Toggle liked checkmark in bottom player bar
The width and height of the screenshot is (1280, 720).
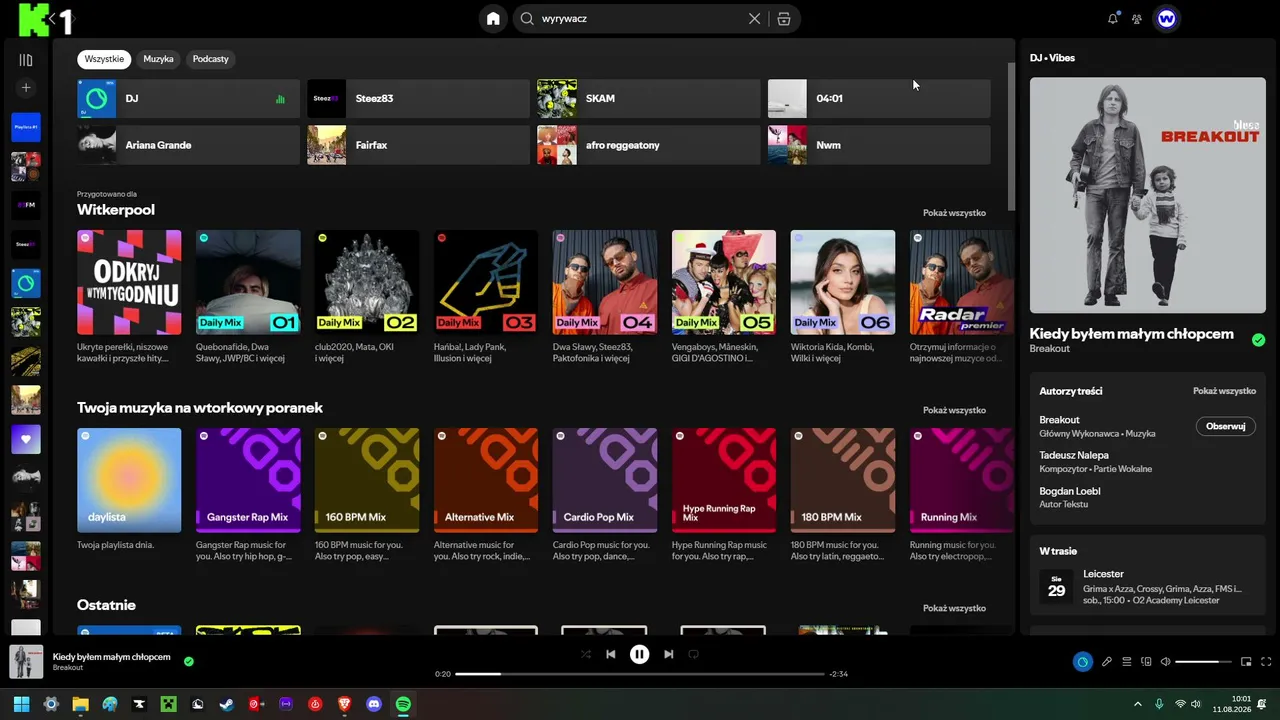(x=189, y=661)
